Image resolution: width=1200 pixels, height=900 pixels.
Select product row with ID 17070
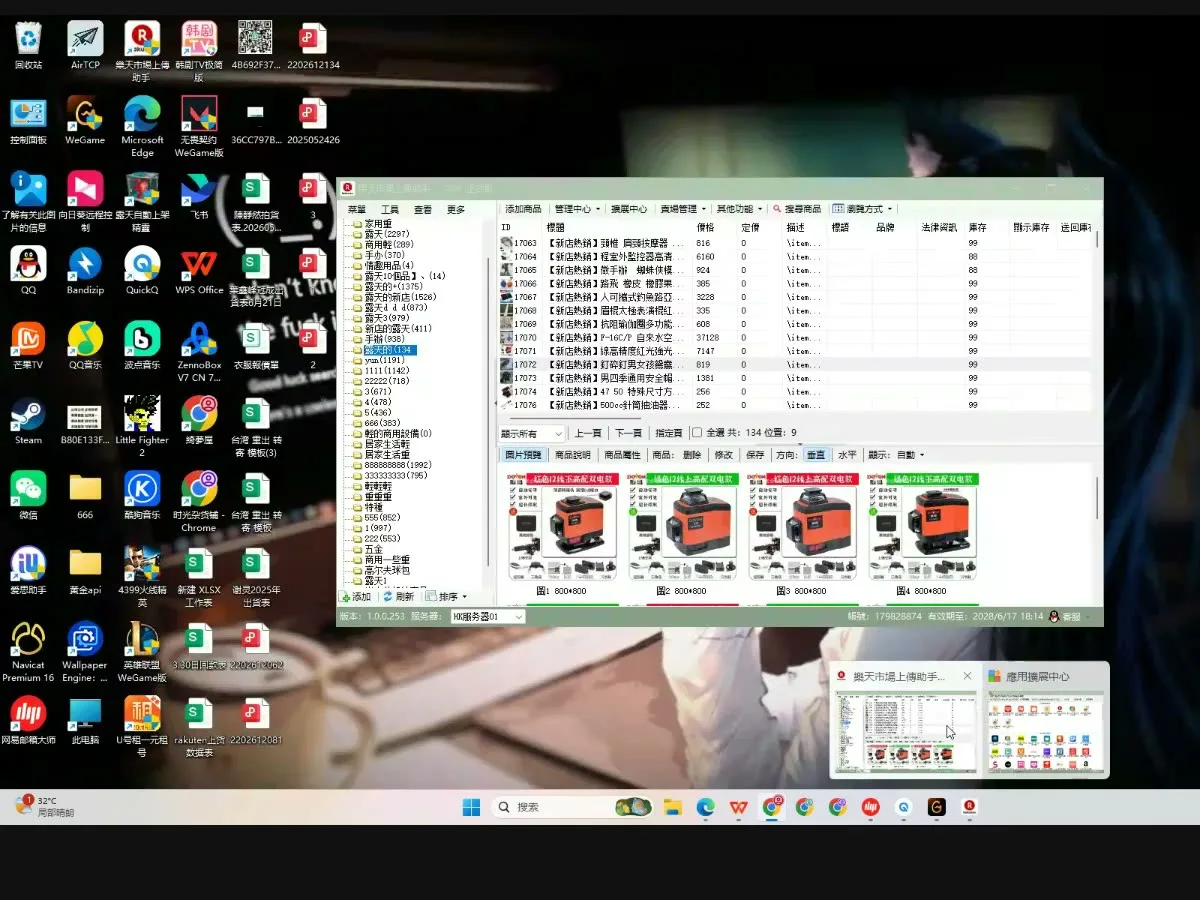pos(796,338)
